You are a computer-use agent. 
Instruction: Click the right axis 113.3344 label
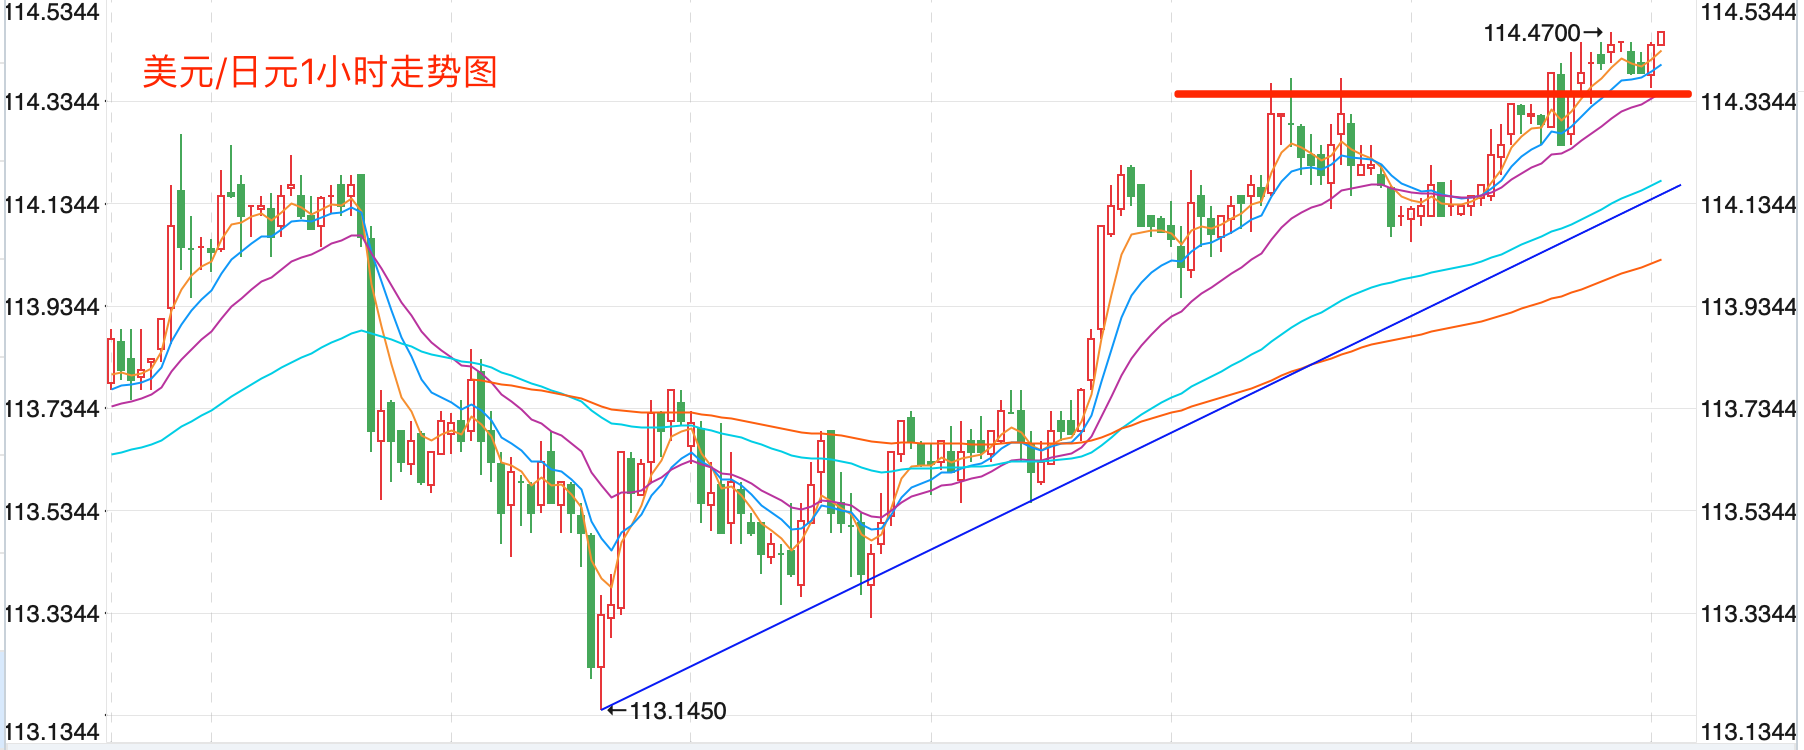[x=1749, y=613]
